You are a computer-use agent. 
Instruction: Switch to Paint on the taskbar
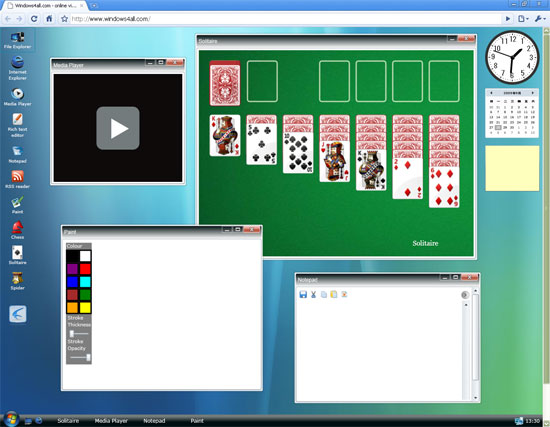pos(197,421)
